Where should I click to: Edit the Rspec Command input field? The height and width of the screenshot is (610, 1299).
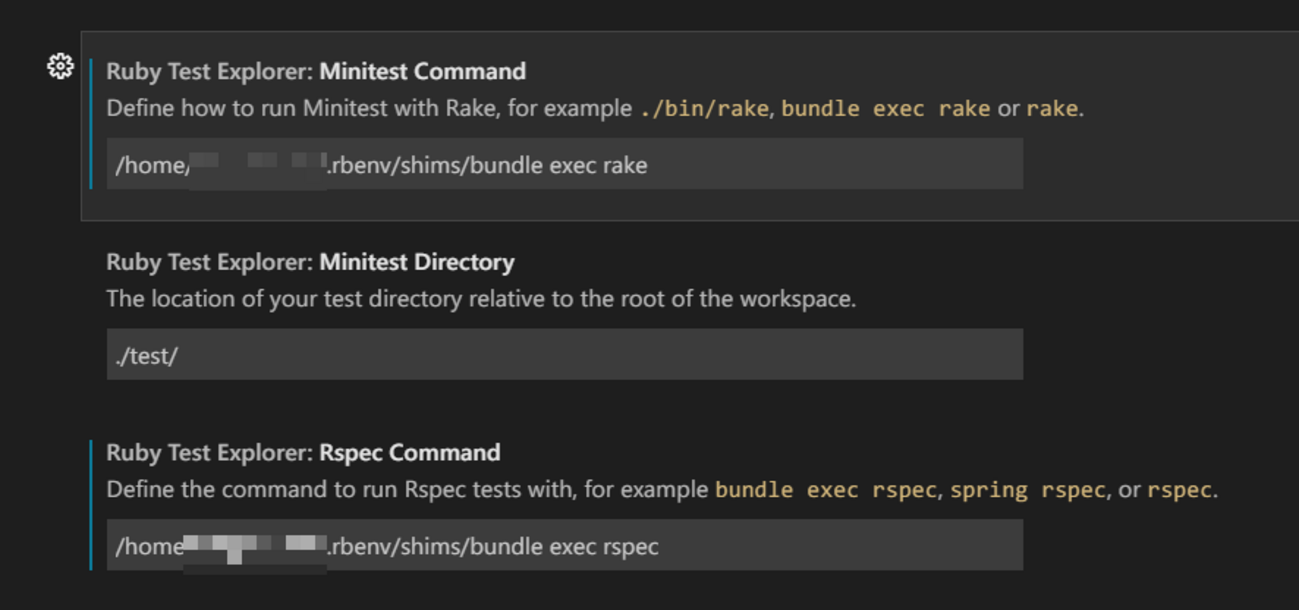pos(565,545)
